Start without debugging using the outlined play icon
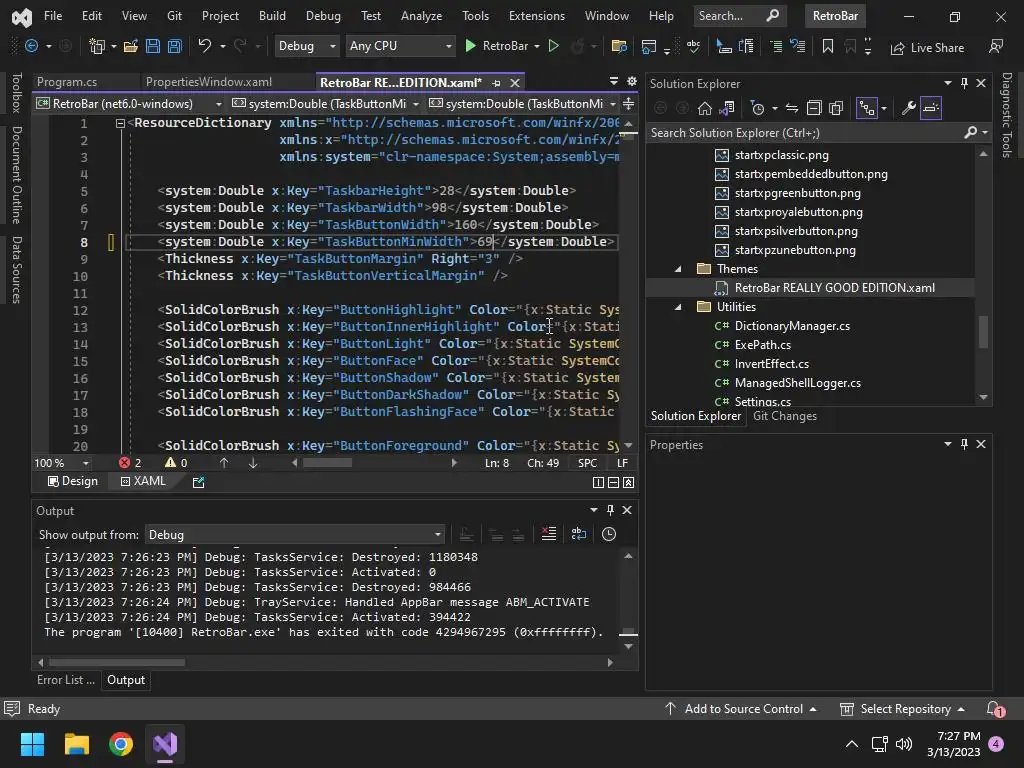The width and height of the screenshot is (1024, 768). pyautogui.click(x=553, y=46)
